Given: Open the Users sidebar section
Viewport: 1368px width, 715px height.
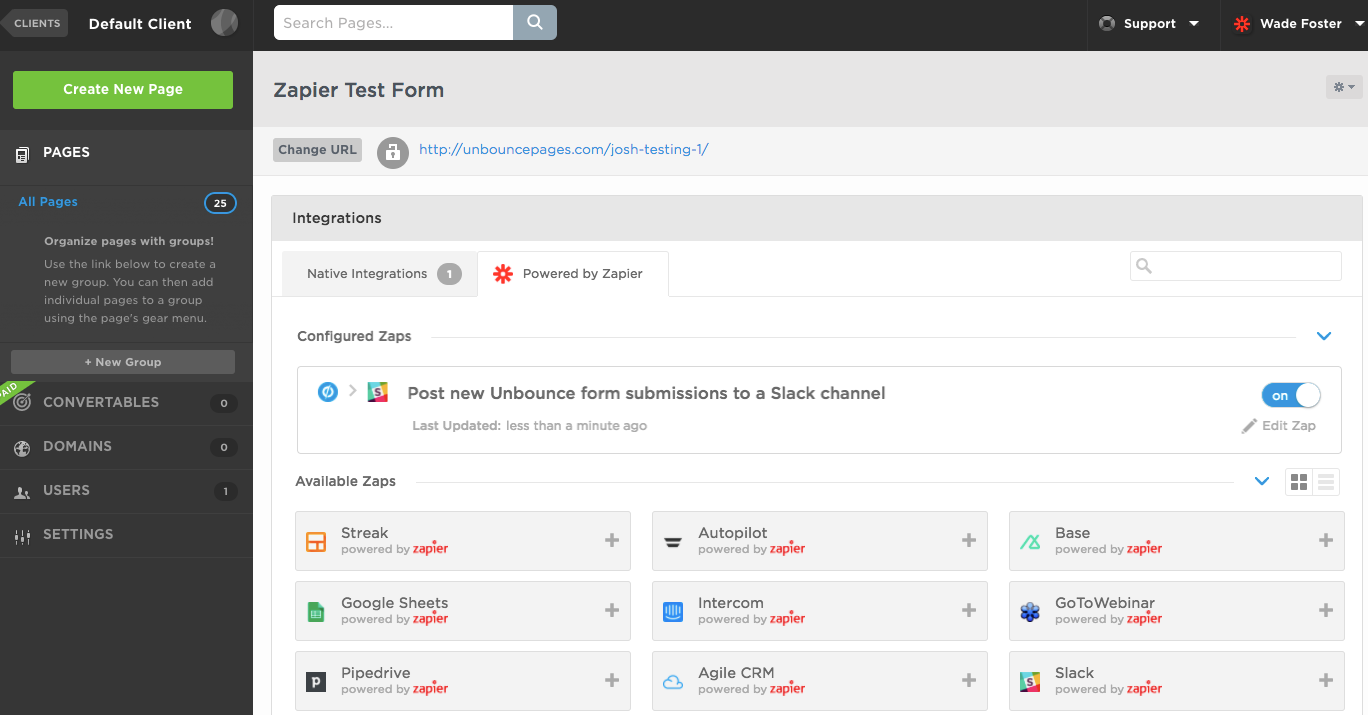Looking at the screenshot, I should tap(126, 490).
